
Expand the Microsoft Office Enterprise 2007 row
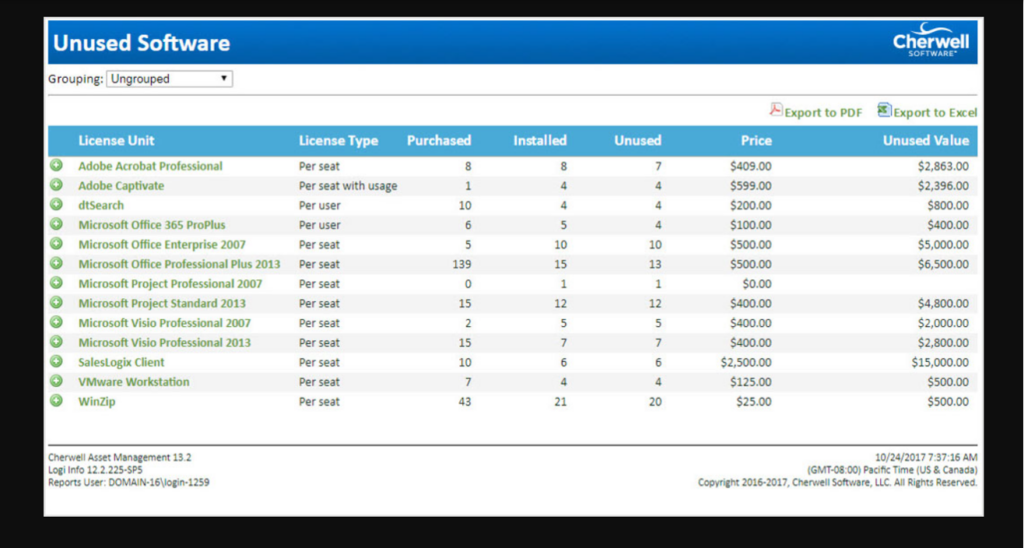(x=56, y=244)
